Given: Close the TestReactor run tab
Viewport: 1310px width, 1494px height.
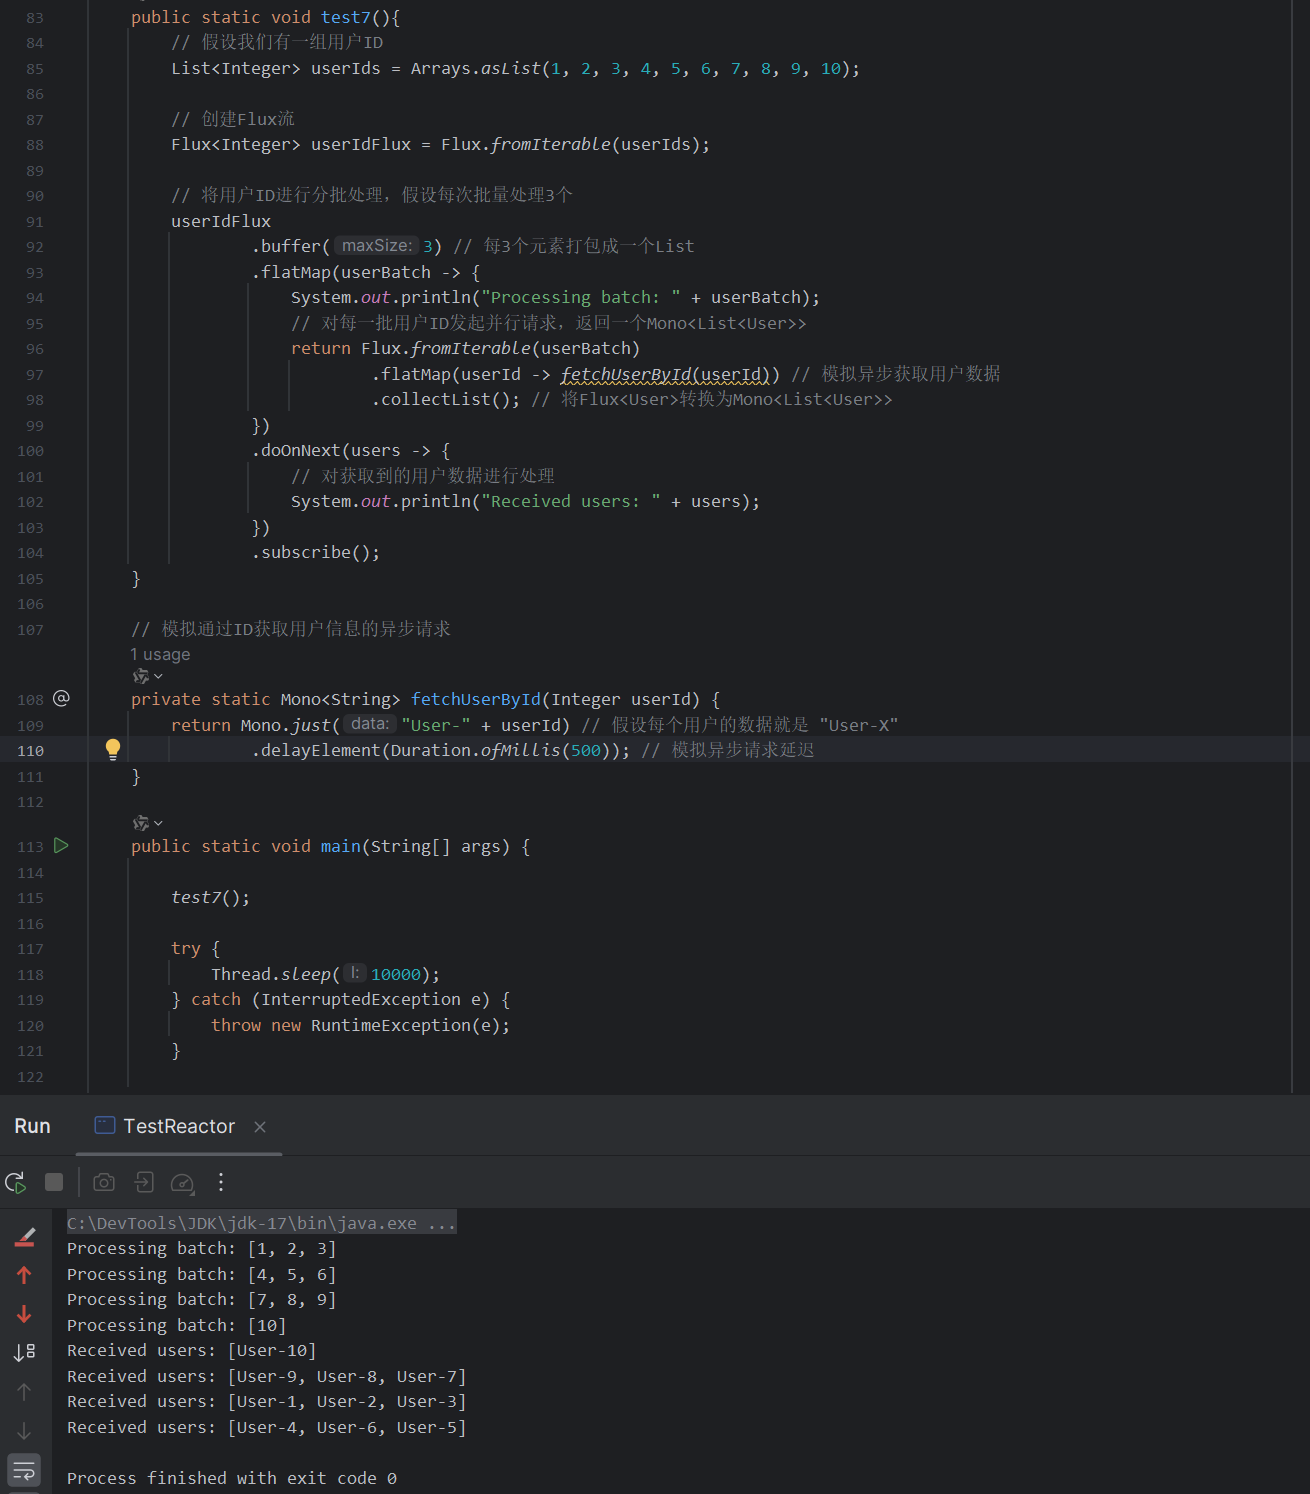Looking at the screenshot, I should [x=260, y=1127].
